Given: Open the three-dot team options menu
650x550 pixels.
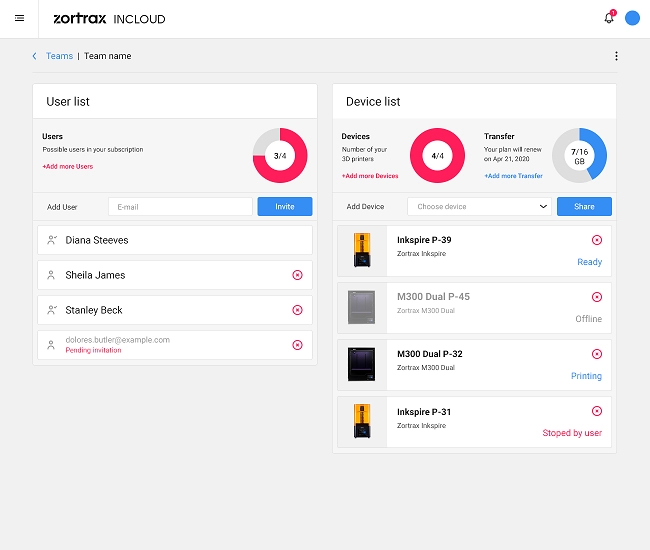Looking at the screenshot, I should click(x=616, y=56).
